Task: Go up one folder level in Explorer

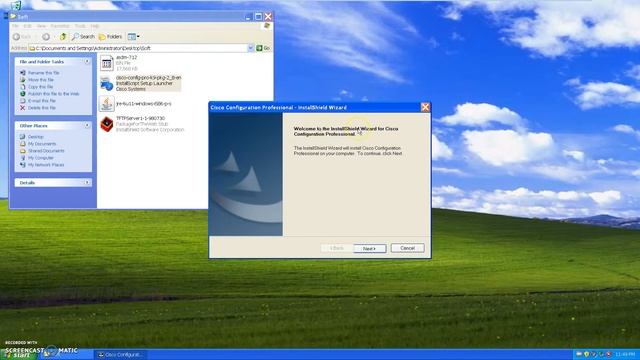Action: click(63, 37)
